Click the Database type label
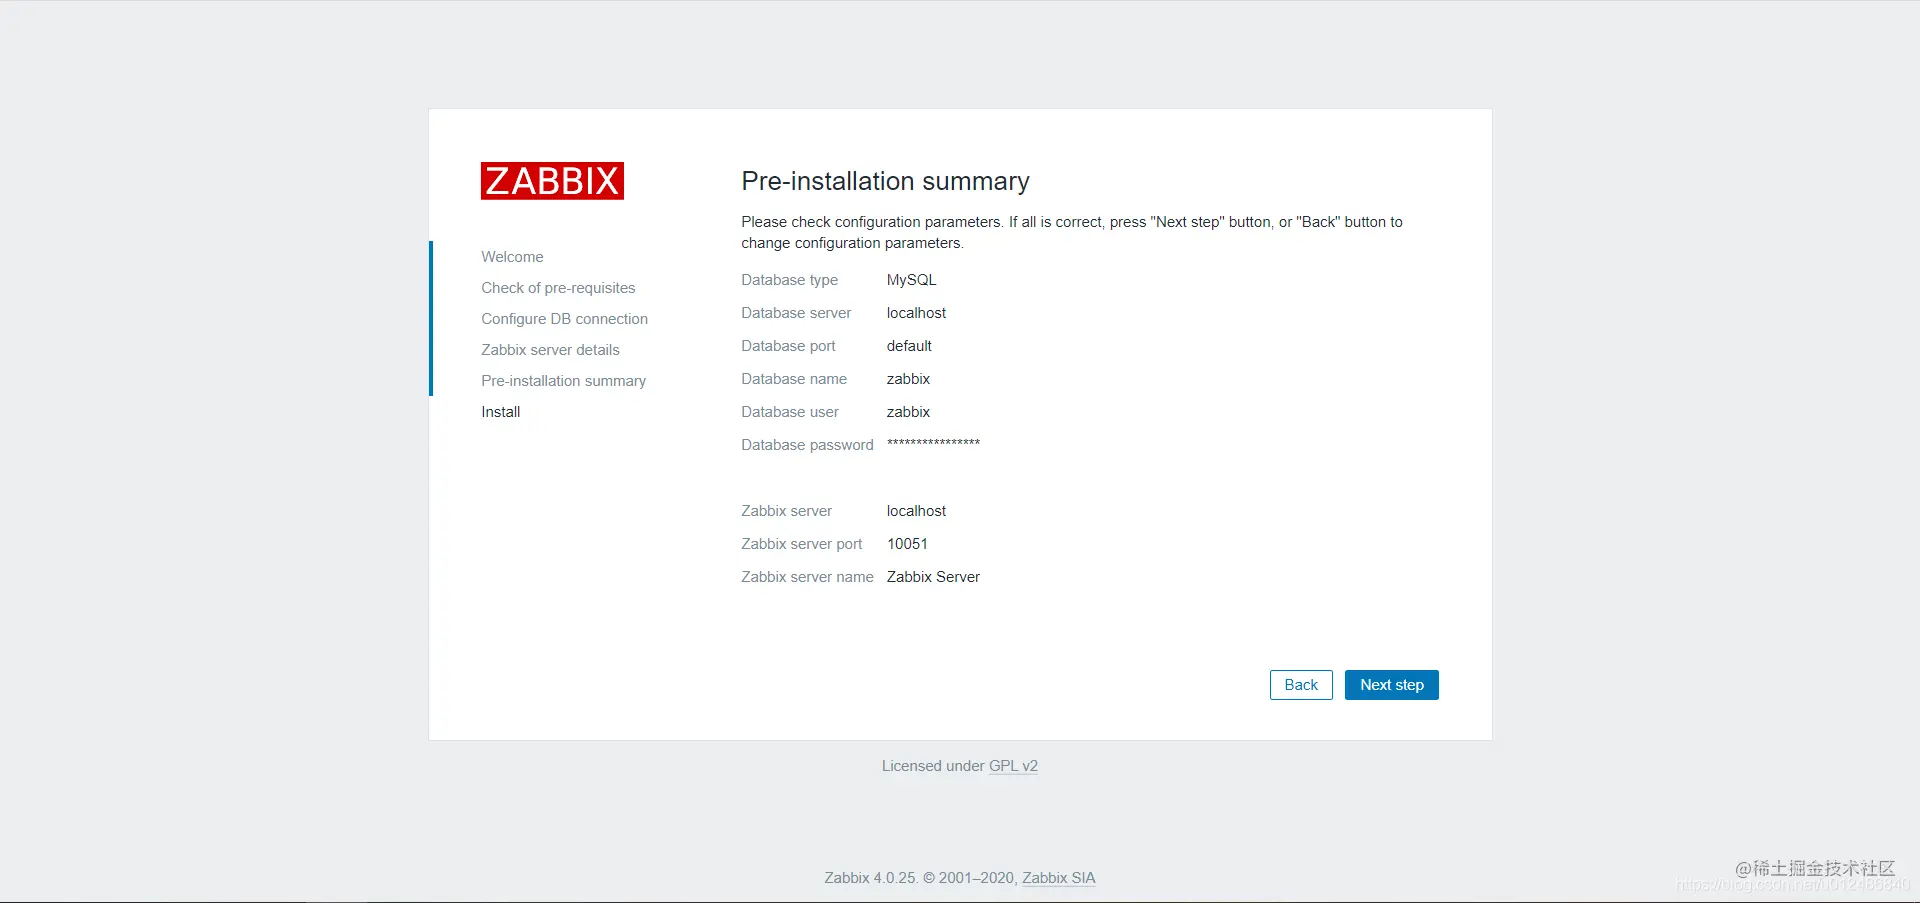Image resolution: width=1920 pixels, height=903 pixels. (x=789, y=280)
